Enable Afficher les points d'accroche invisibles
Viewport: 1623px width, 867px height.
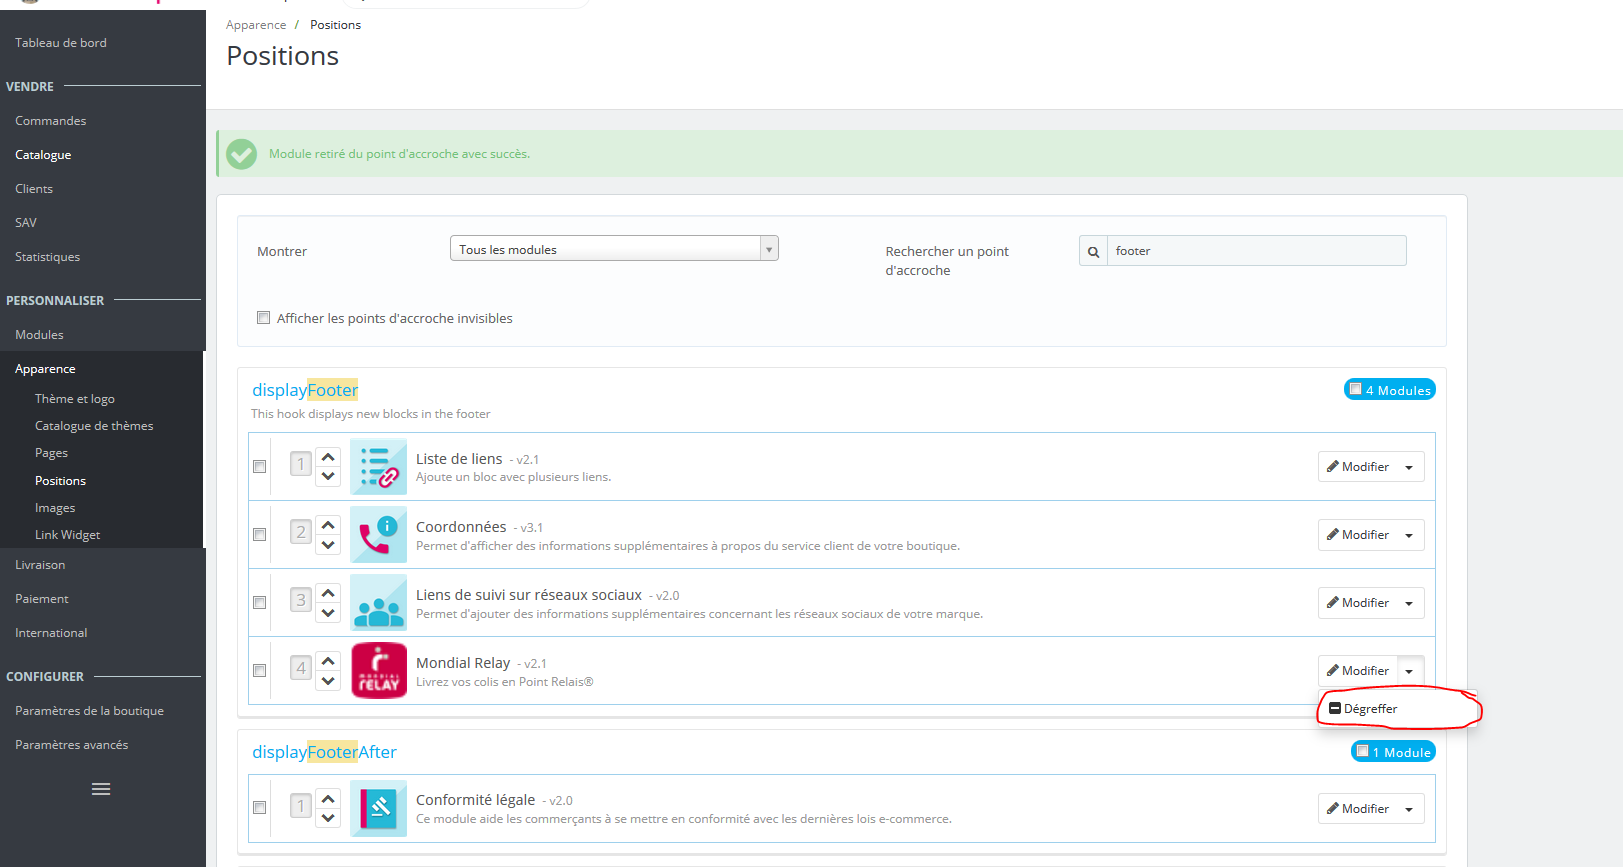click(264, 318)
